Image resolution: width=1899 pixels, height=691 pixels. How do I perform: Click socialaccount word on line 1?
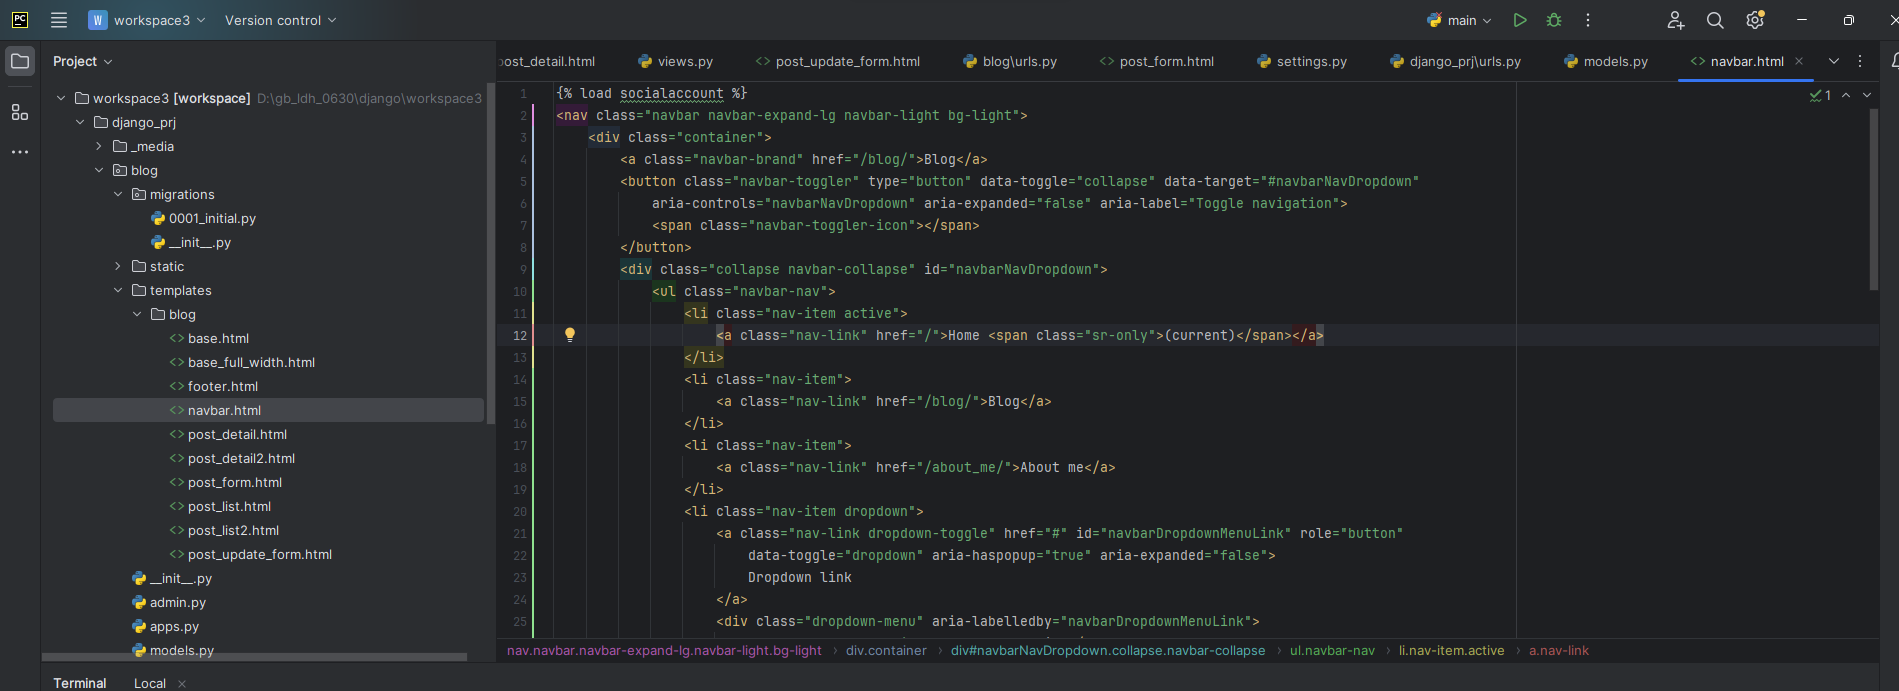[x=671, y=93]
